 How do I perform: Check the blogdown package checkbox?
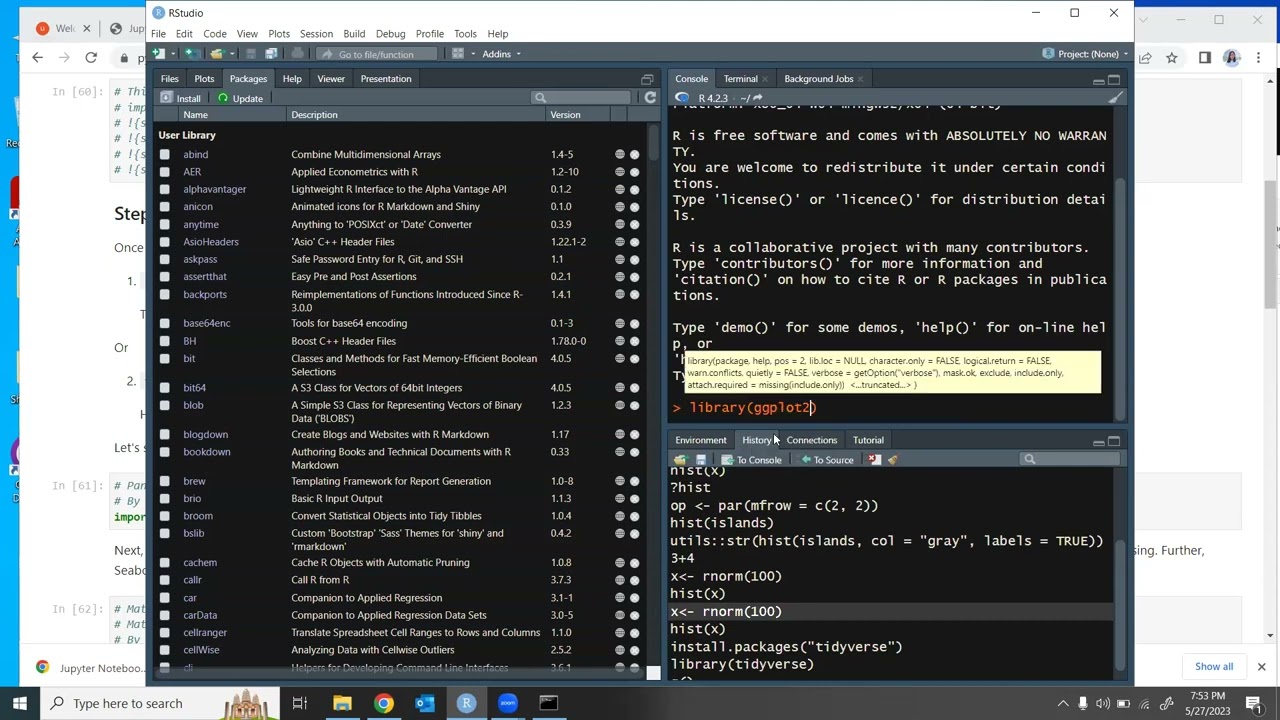click(x=164, y=435)
